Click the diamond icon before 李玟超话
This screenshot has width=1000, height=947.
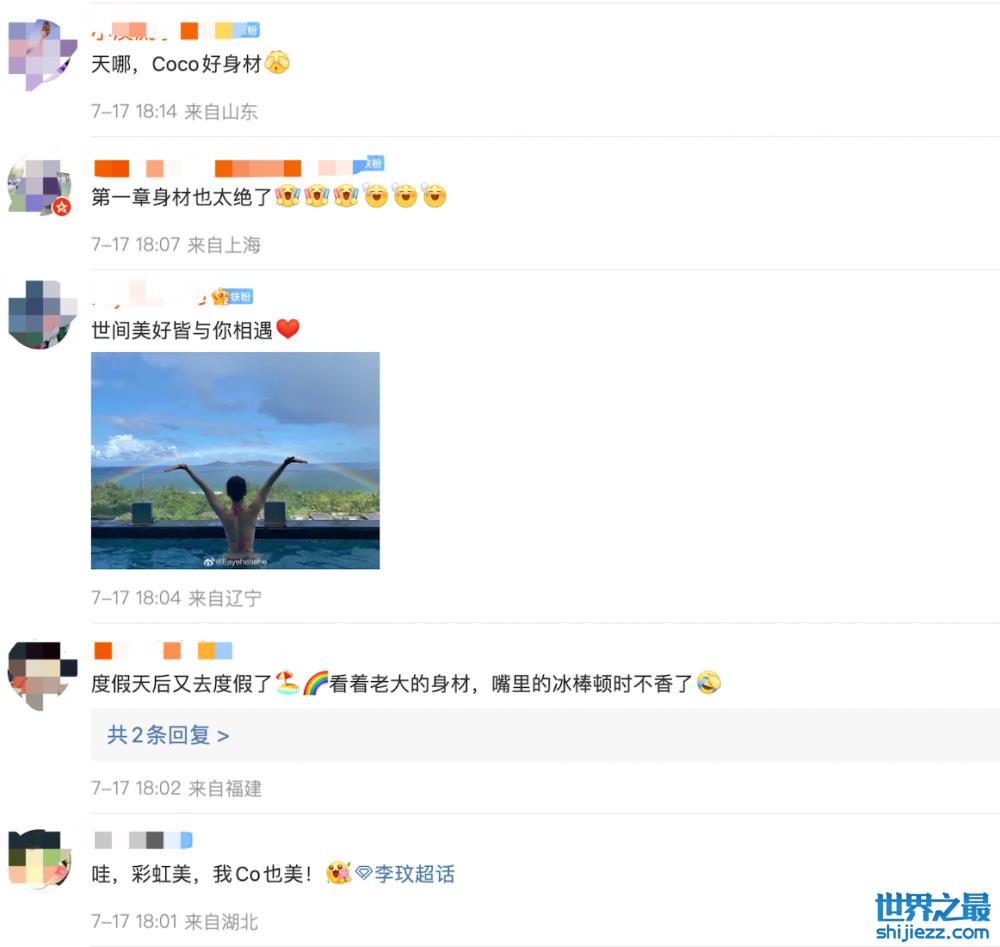click(x=364, y=872)
